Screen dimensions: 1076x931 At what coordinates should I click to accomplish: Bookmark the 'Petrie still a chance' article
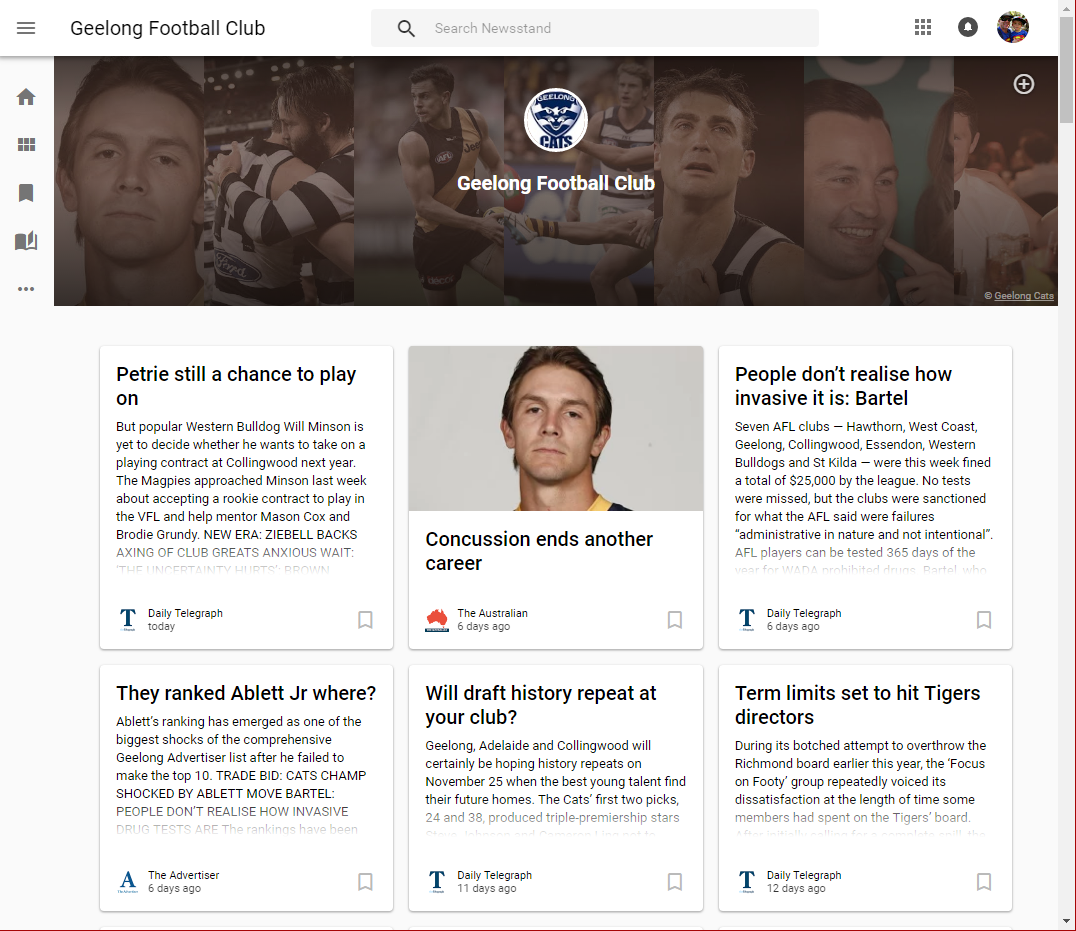click(365, 620)
